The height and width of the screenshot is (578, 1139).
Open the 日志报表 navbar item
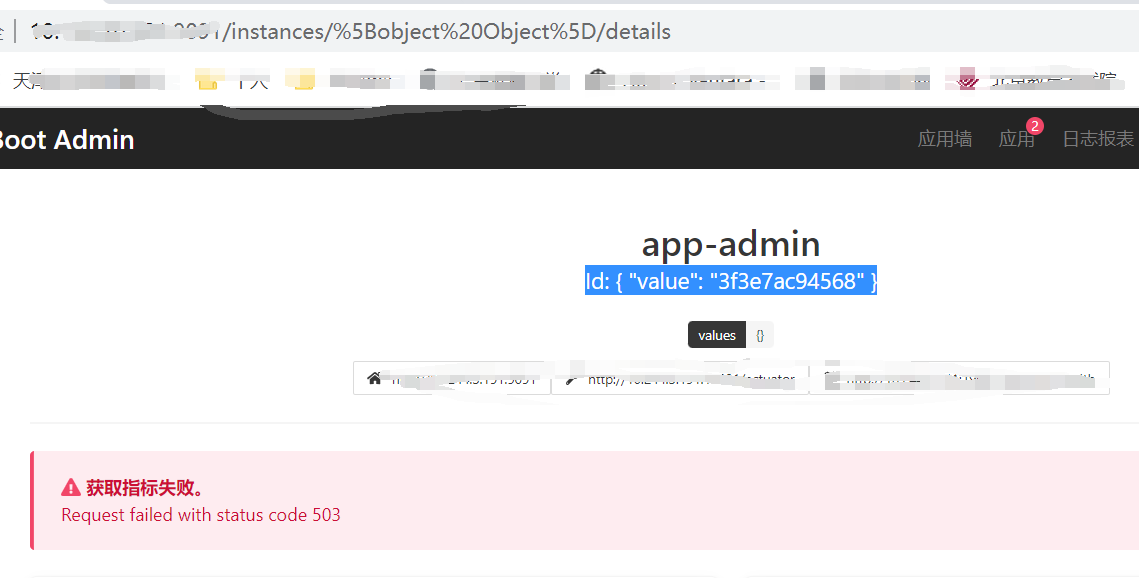coord(1100,139)
